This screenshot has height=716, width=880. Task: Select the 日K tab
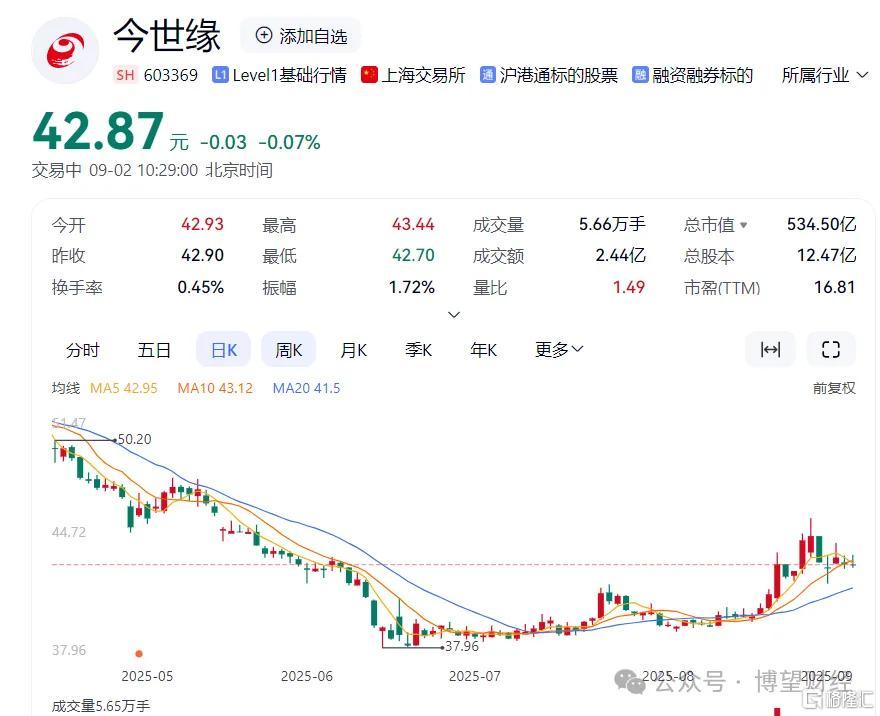pos(223,350)
